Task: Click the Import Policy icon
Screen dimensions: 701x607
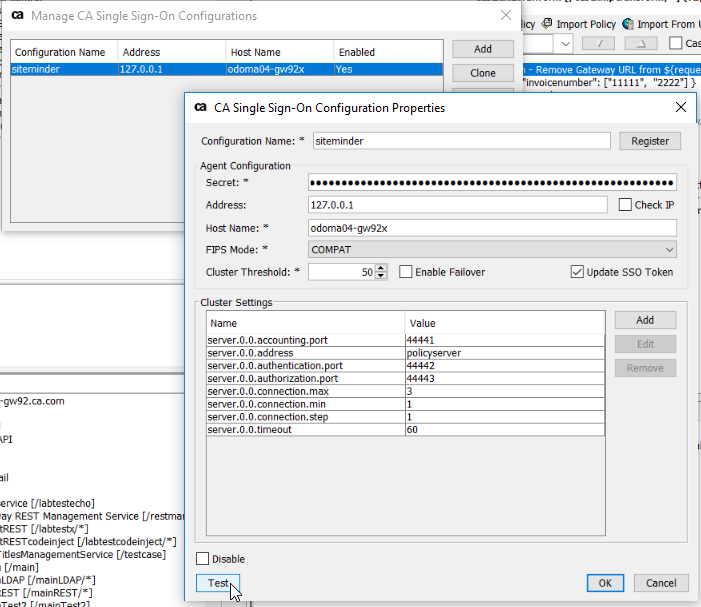Action: coord(546,23)
